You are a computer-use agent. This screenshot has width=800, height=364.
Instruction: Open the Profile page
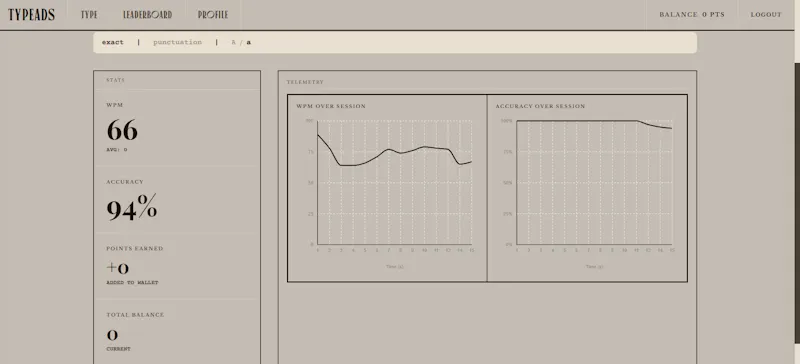pyautogui.click(x=213, y=15)
